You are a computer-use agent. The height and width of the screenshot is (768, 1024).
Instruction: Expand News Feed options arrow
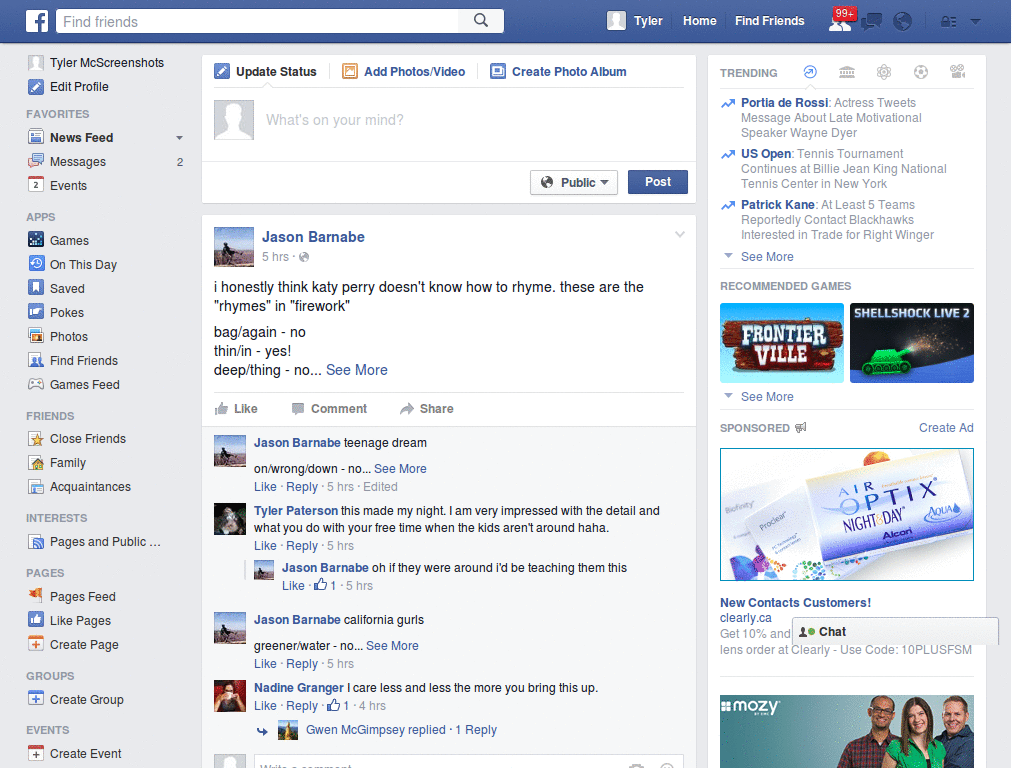(179, 138)
